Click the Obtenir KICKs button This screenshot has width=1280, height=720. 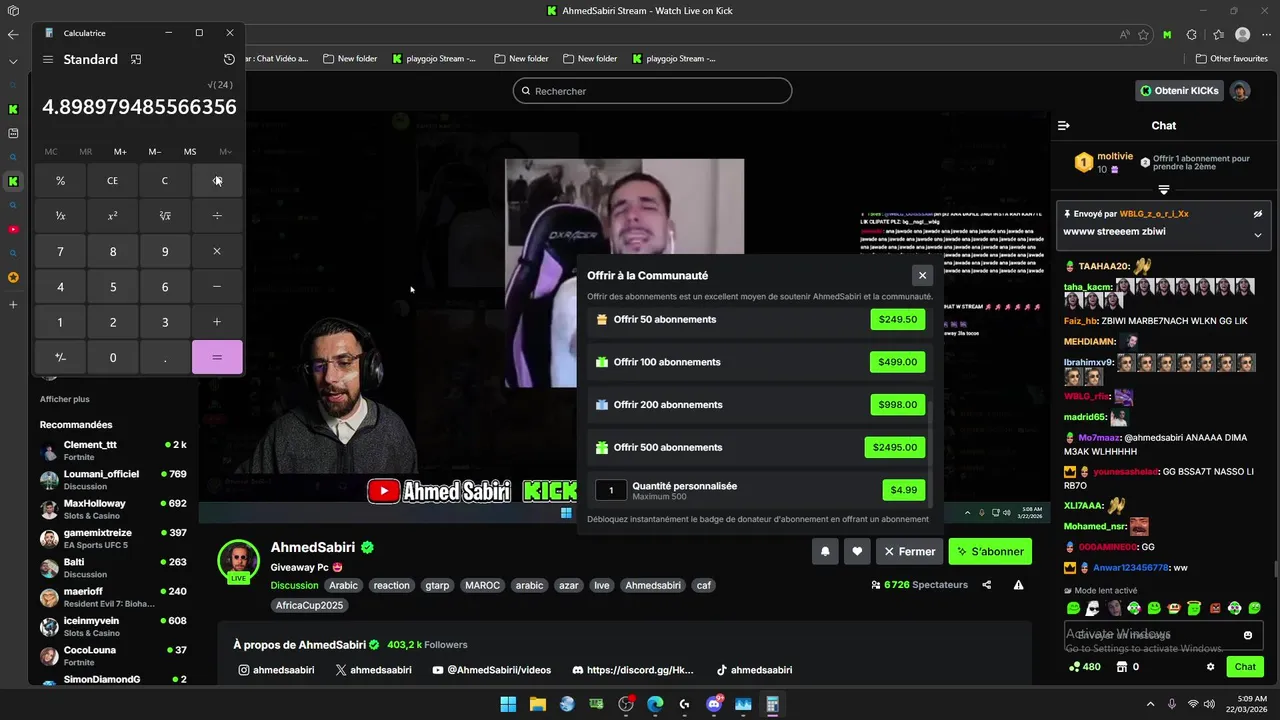1180,91
